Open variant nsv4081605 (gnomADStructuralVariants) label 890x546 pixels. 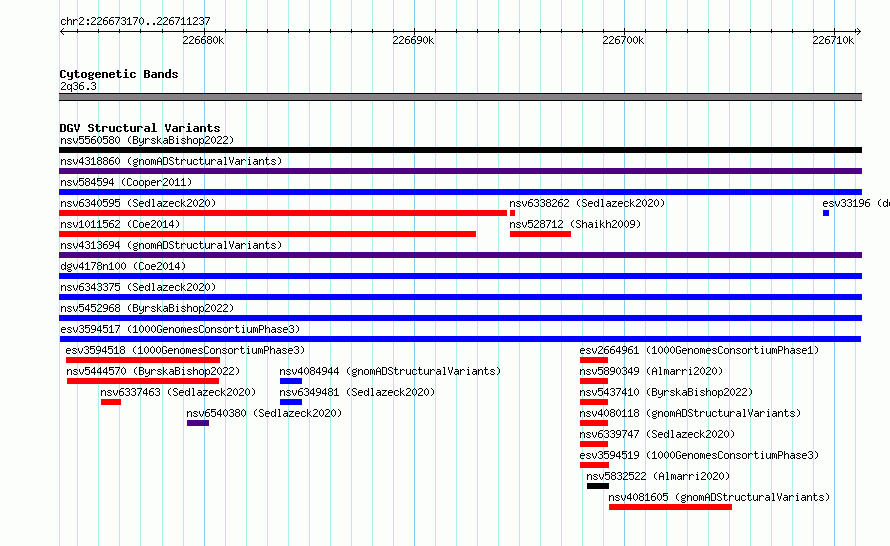coord(719,497)
